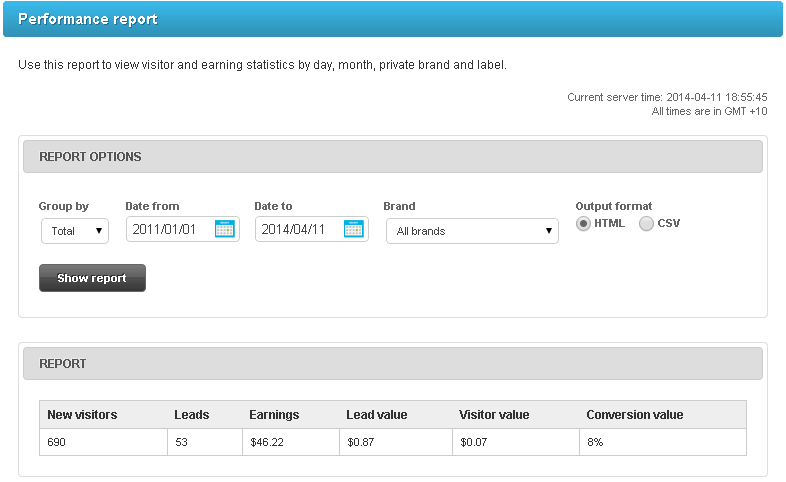The image size is (786, 482).
Task: Open the Date to calendar picker icon
Action: [353, 228]
